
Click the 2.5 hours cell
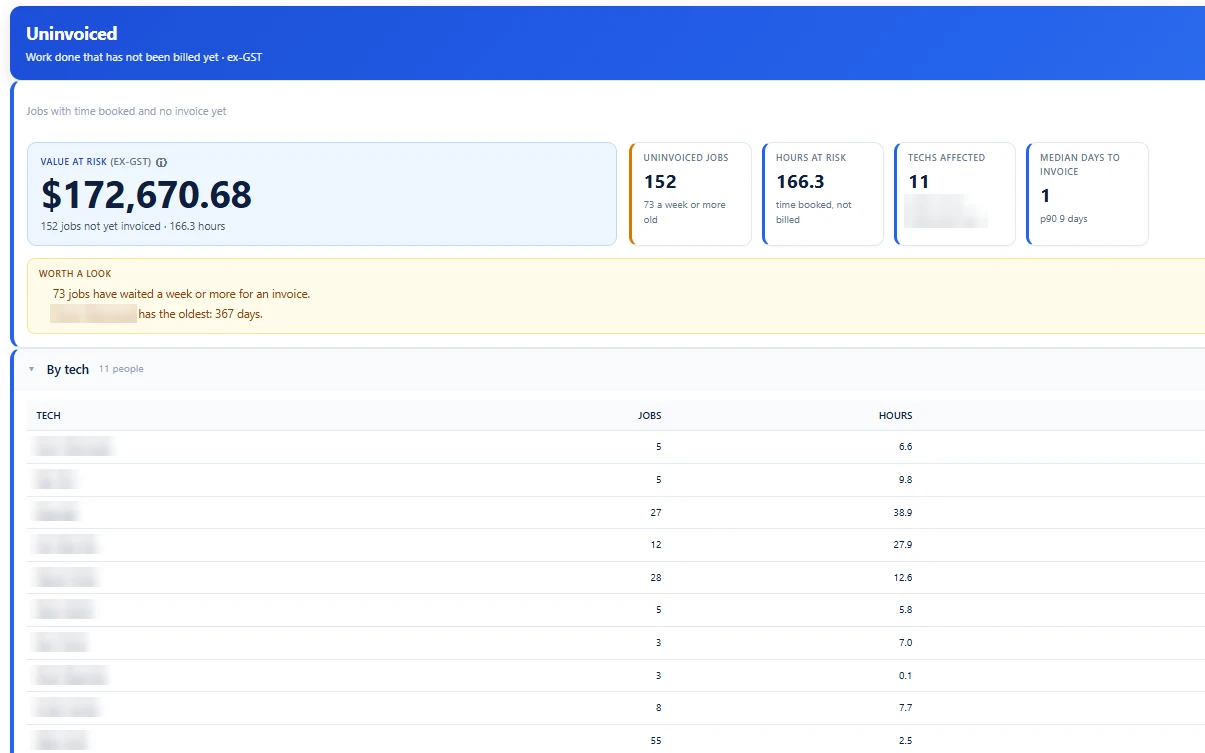(x=905, y=741)
